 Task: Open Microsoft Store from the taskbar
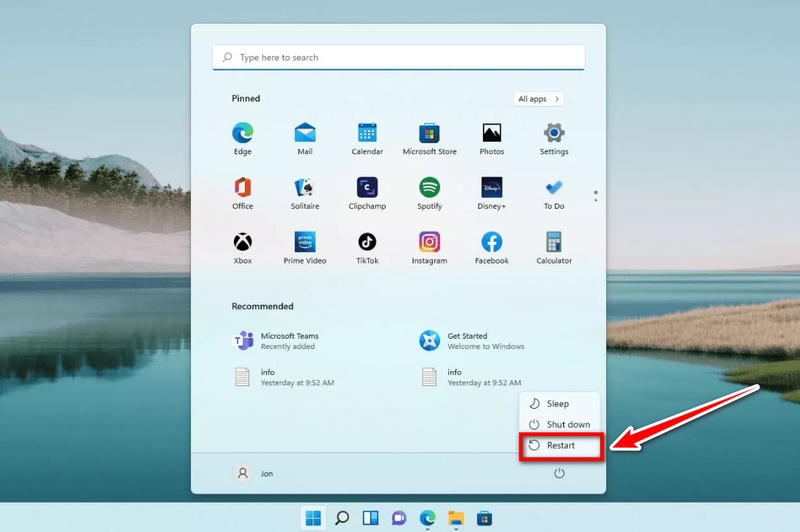click(485, 518)
